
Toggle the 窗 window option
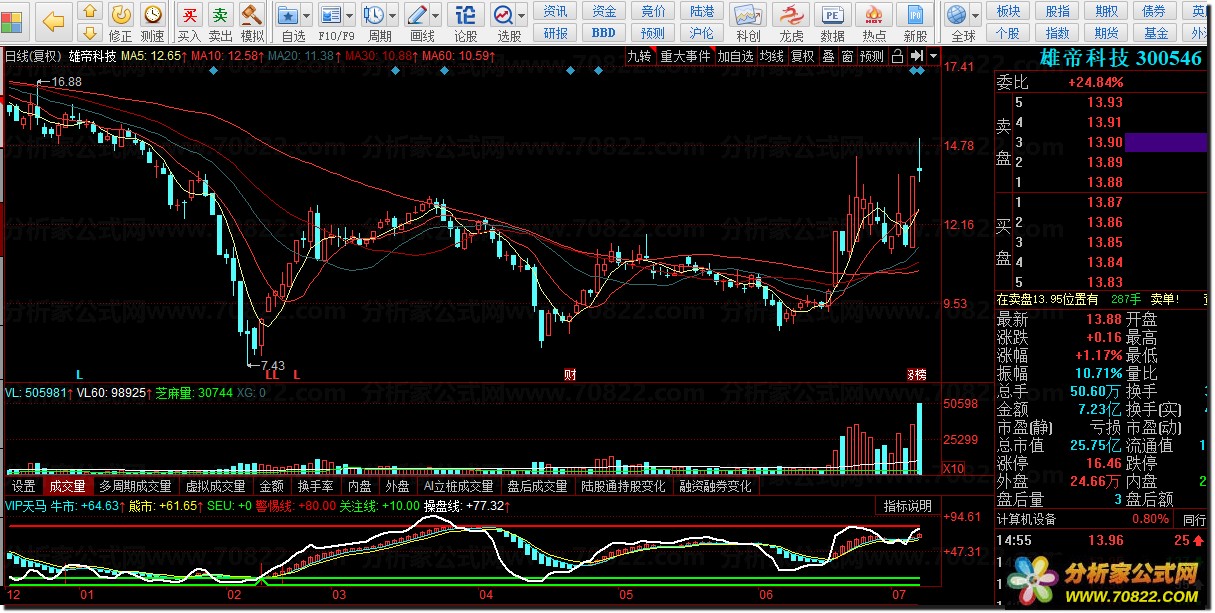coord(847,56)
